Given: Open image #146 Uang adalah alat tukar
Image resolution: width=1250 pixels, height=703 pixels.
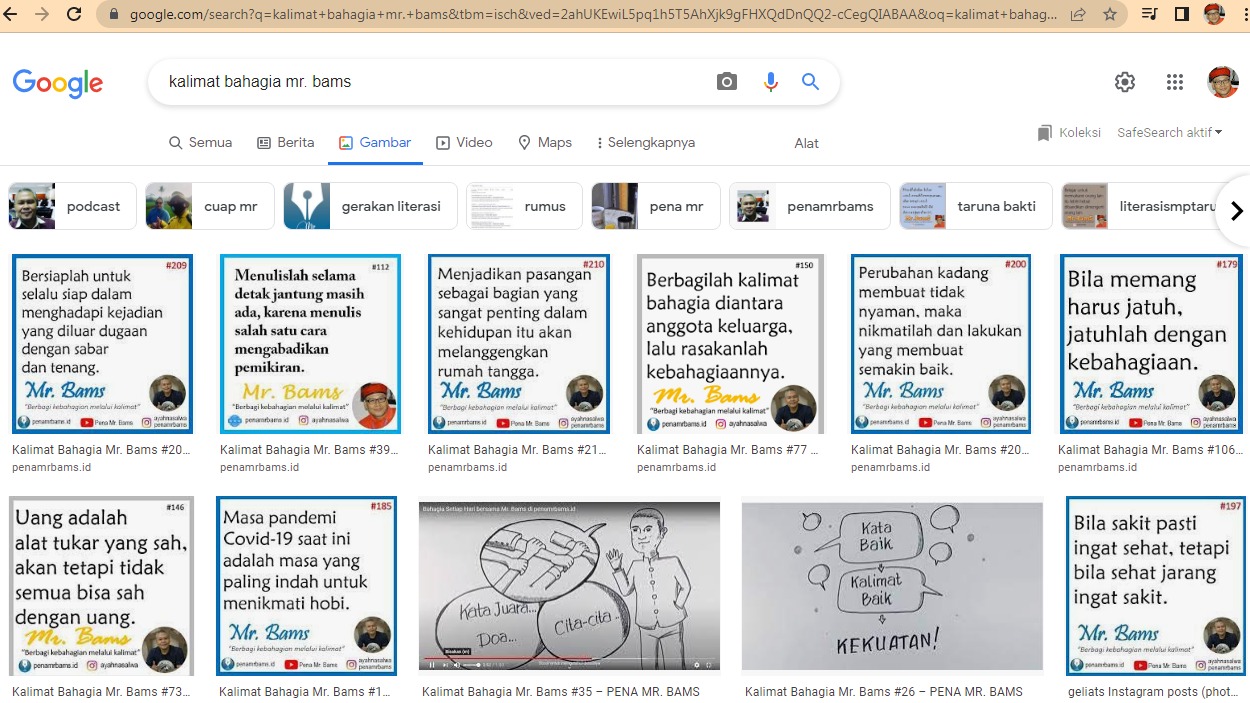Looking at the screenshot, I should (102, 586).
